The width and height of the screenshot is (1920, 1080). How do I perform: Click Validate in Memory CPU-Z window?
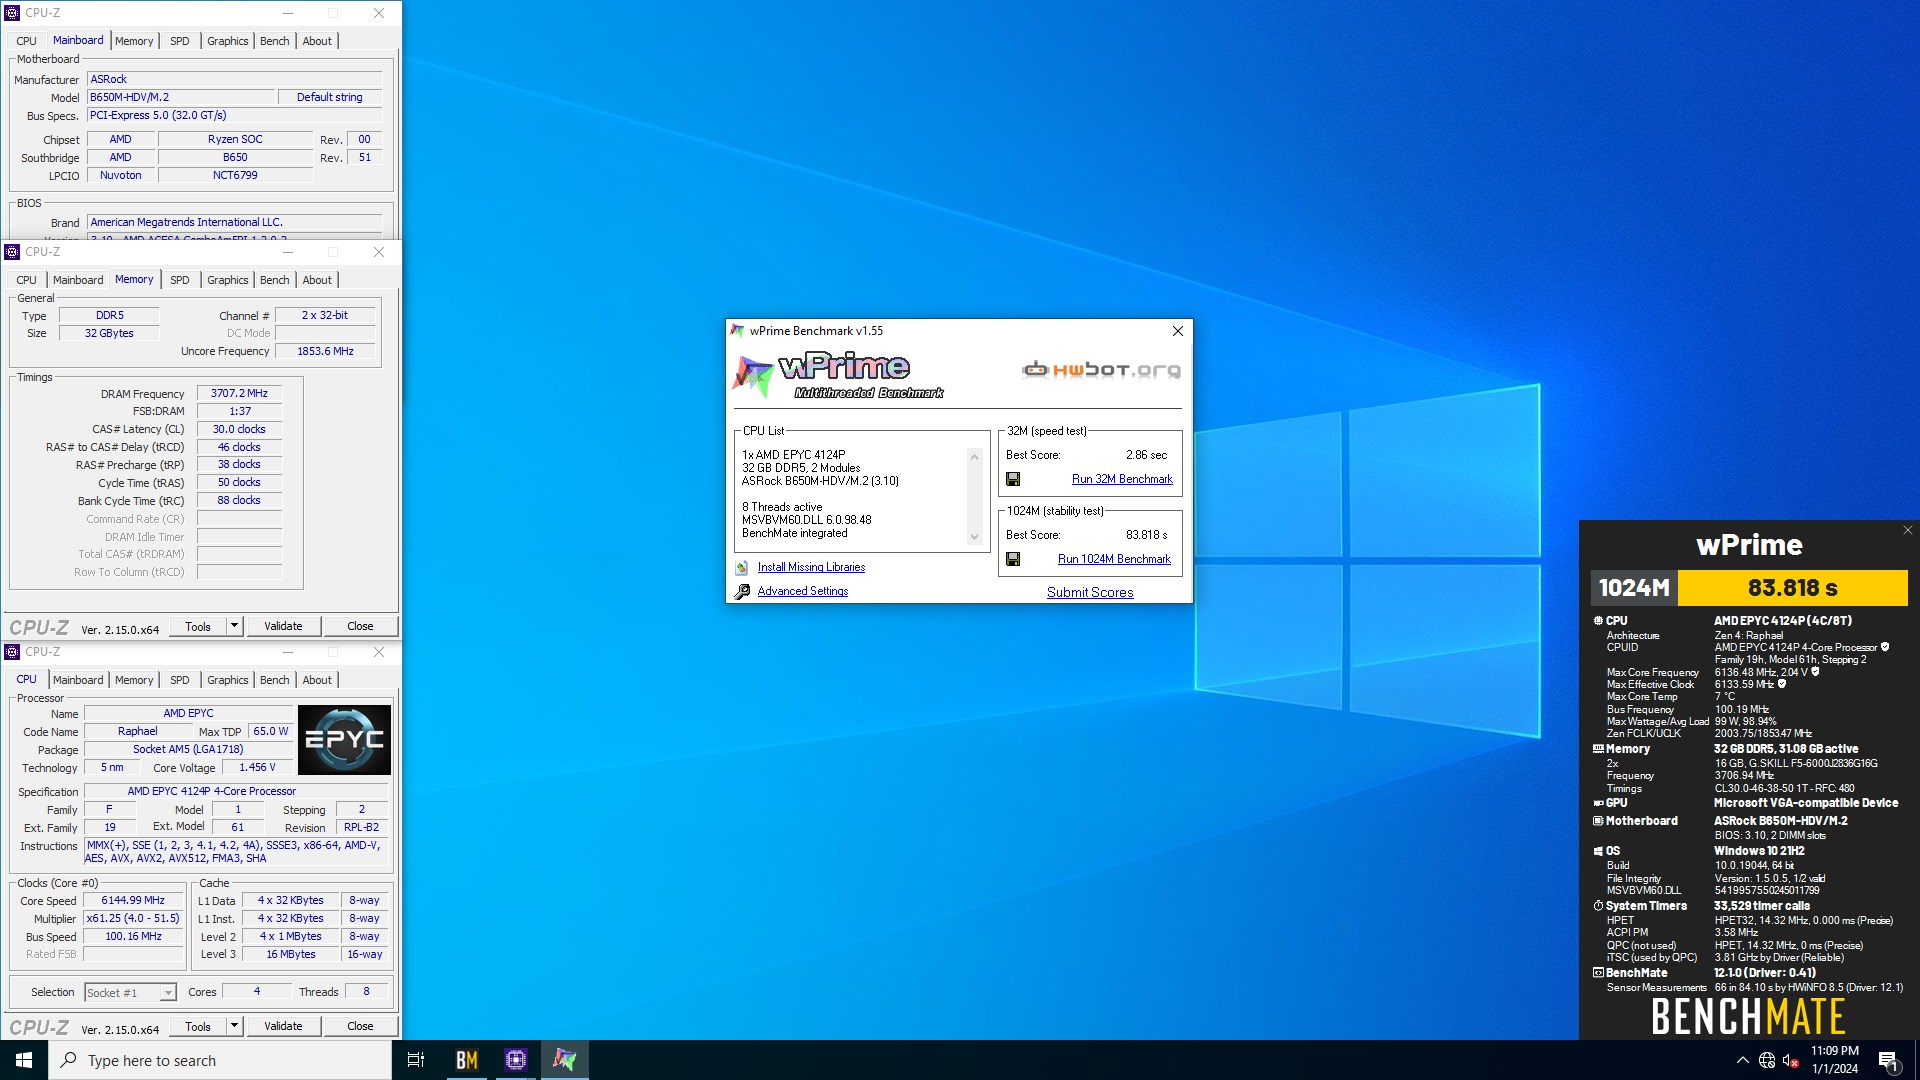tap(283, 626)
